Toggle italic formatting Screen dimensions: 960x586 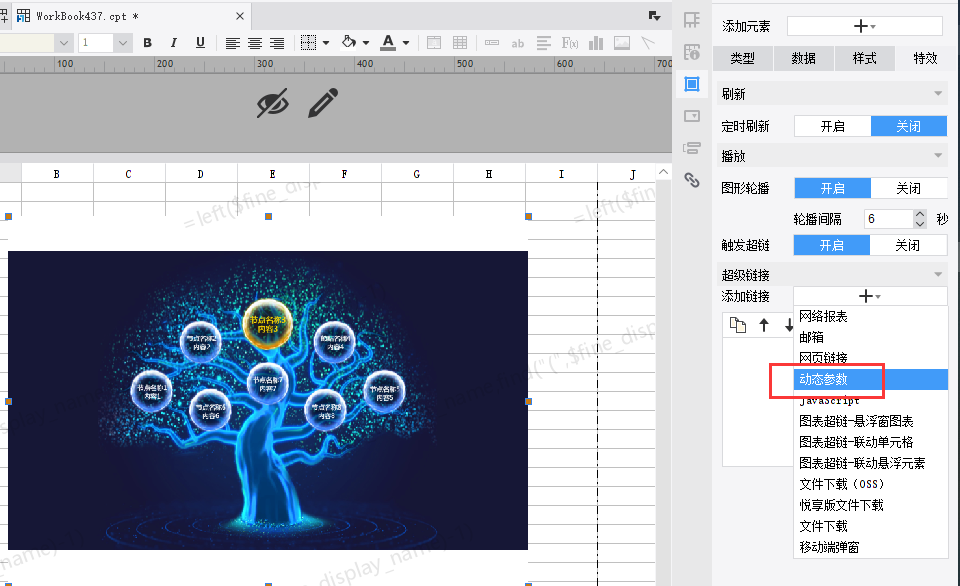click(174, 43)
